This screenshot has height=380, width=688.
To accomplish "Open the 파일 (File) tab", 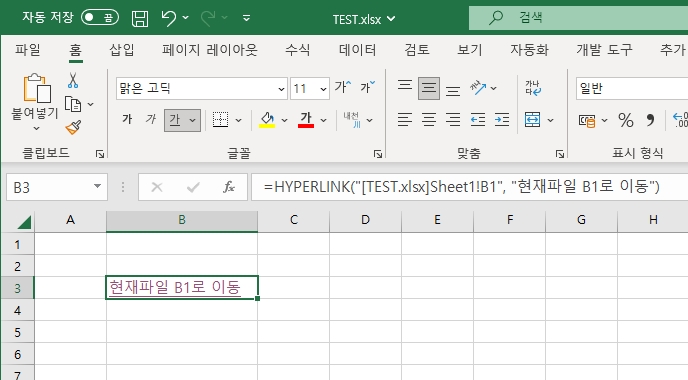I will pyautogui.click(x=28, y=50).
